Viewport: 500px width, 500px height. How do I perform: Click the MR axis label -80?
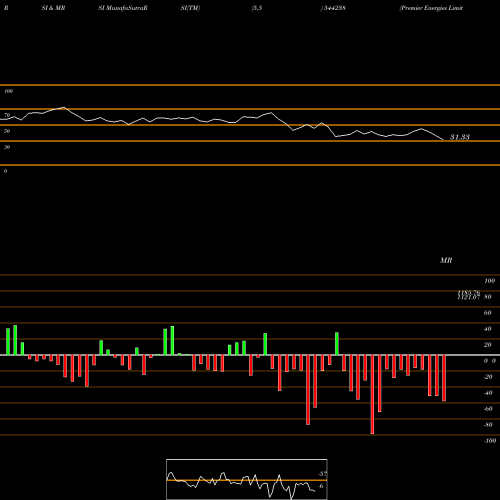(x=488, y=425)
